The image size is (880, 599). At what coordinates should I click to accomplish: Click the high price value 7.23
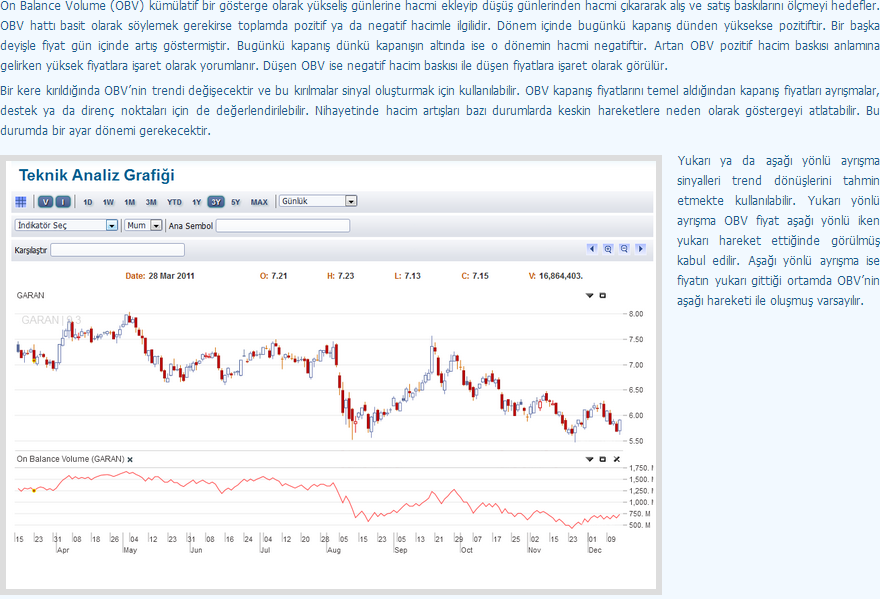pos(346,276)
